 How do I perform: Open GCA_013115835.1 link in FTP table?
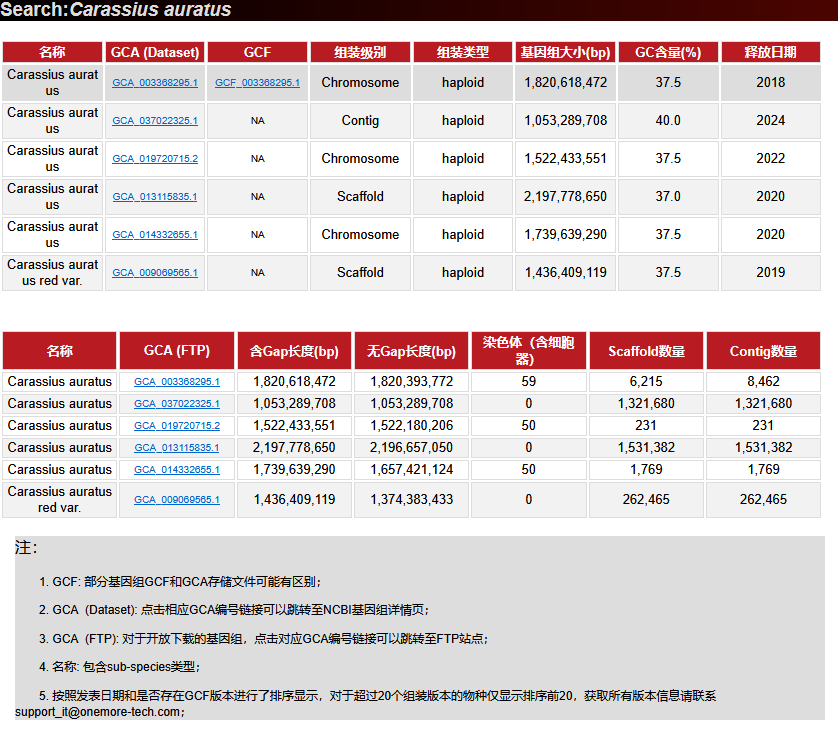(177, 448)
